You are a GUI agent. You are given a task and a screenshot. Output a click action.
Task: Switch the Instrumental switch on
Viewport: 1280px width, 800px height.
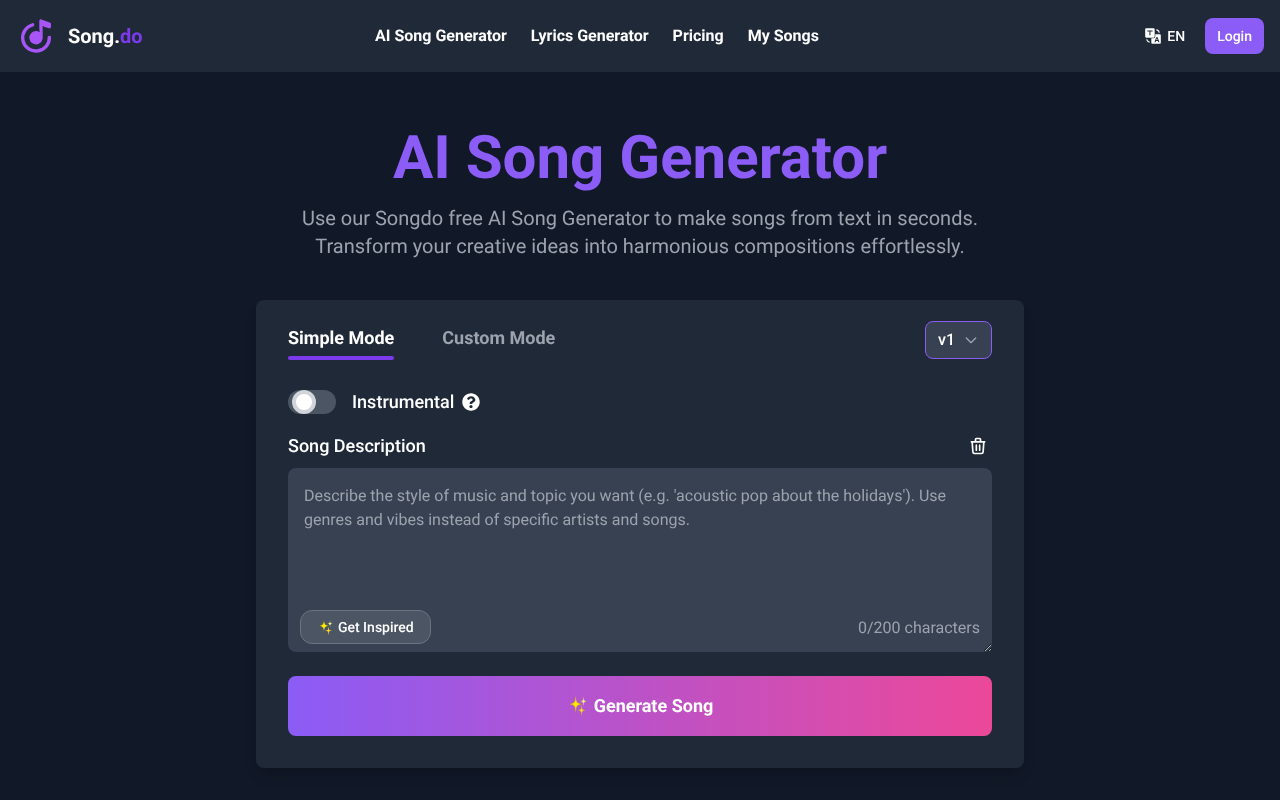point(312,402)
